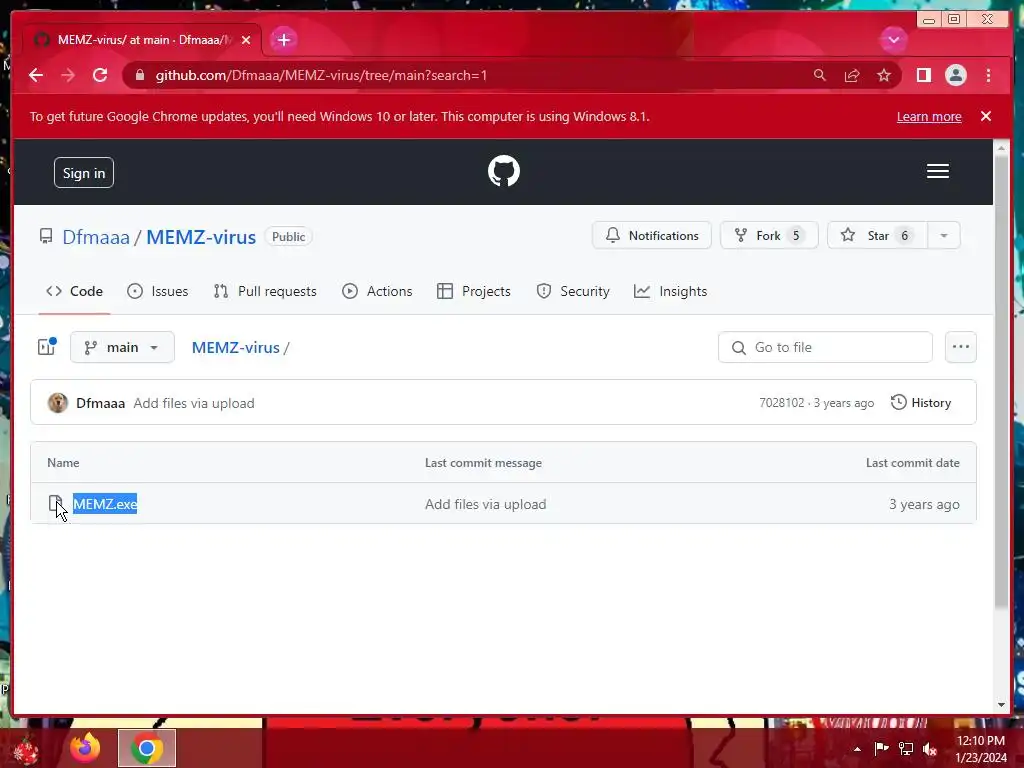
Task: Expand the file tree side panel
Action: [47, 347]
